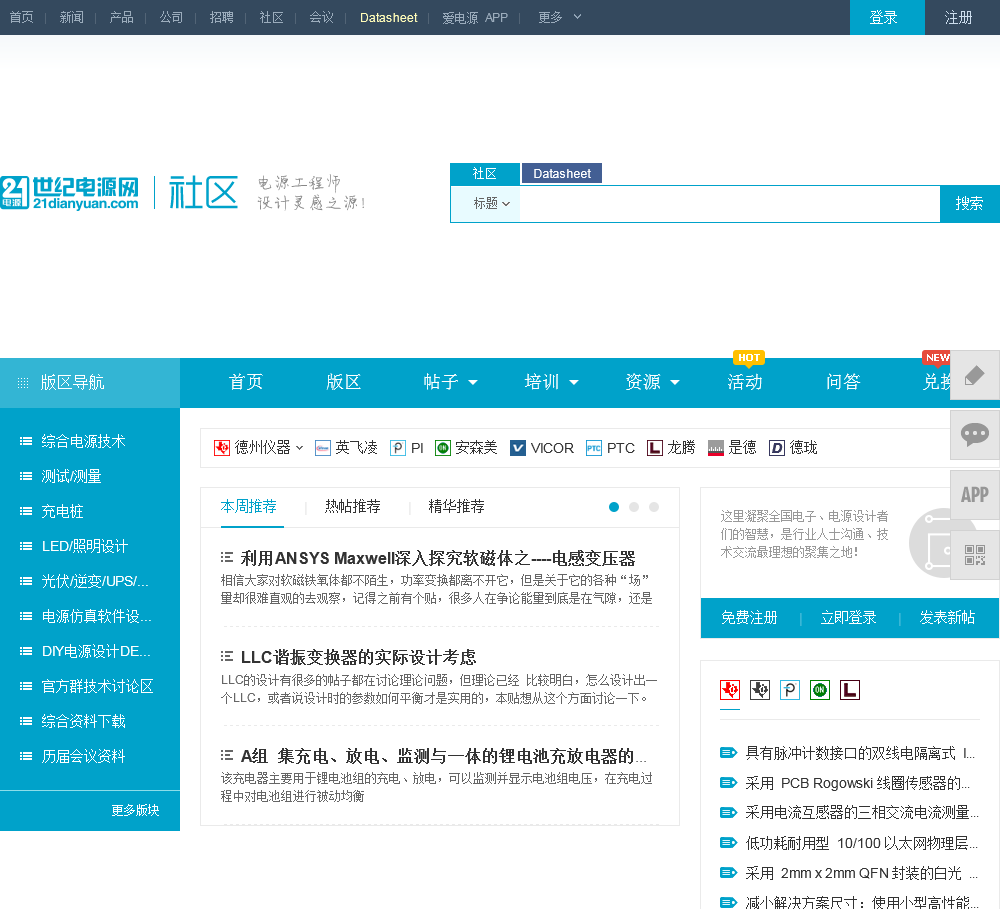
Task: Expand the 标题 search type dropdown
Action: (491, 204)
